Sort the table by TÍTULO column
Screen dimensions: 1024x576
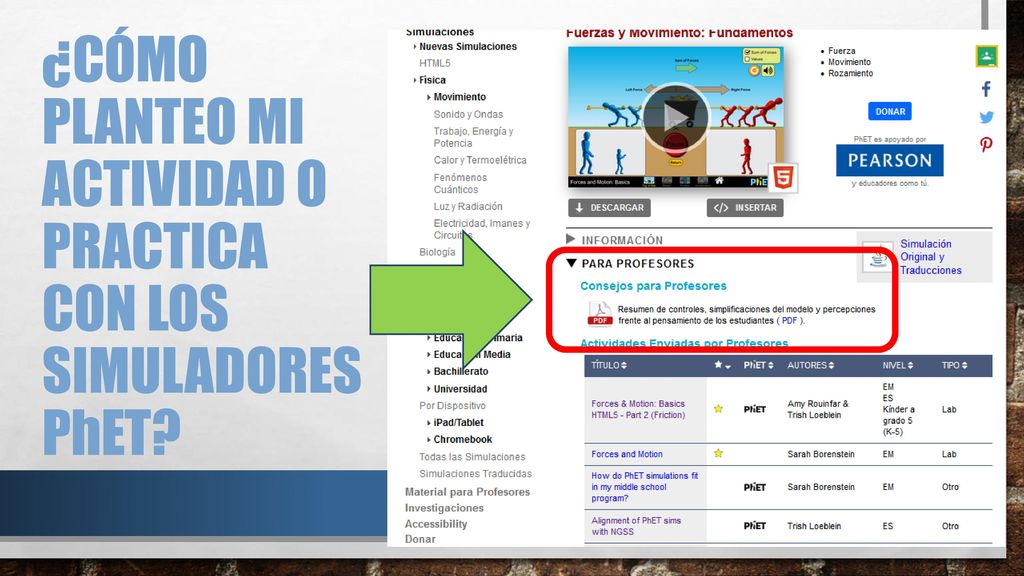tap(609, 365)
